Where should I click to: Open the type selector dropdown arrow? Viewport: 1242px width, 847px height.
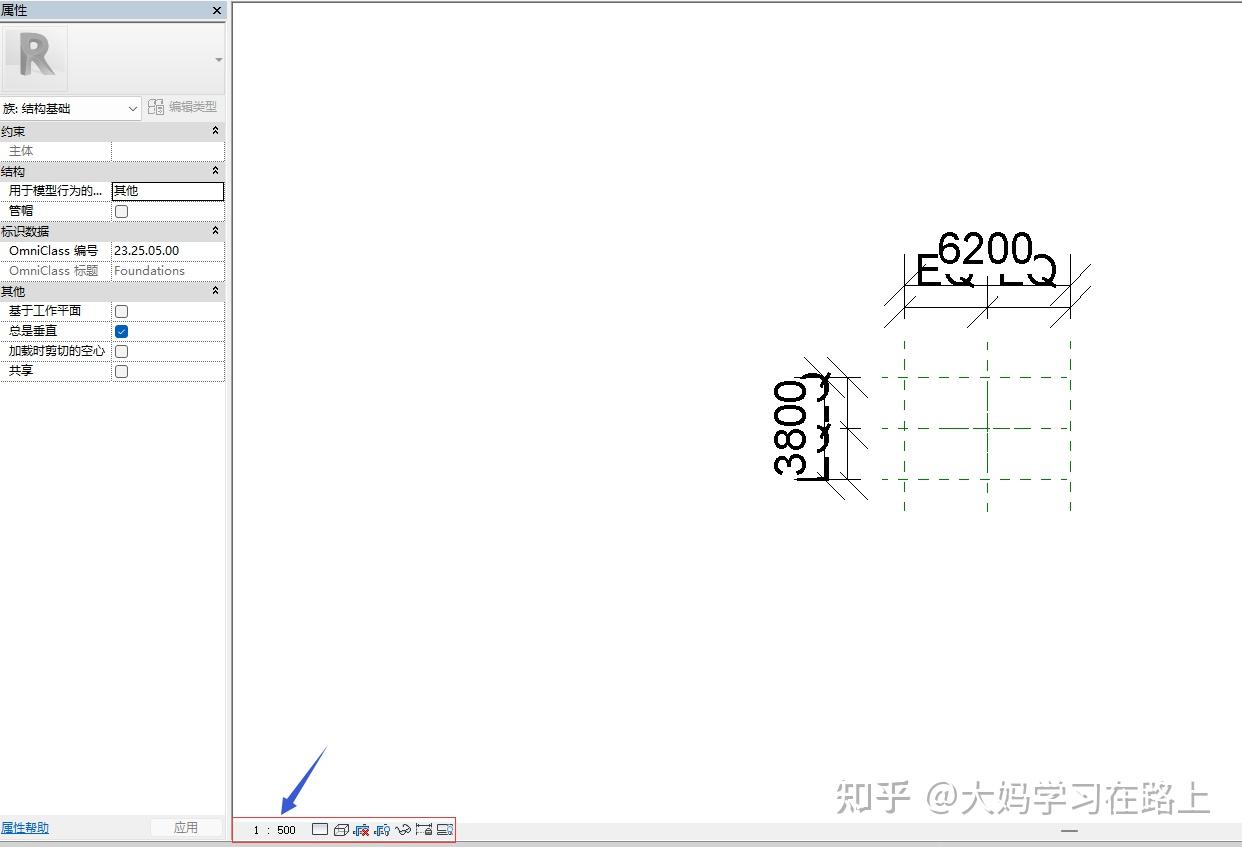pos(219,60)
